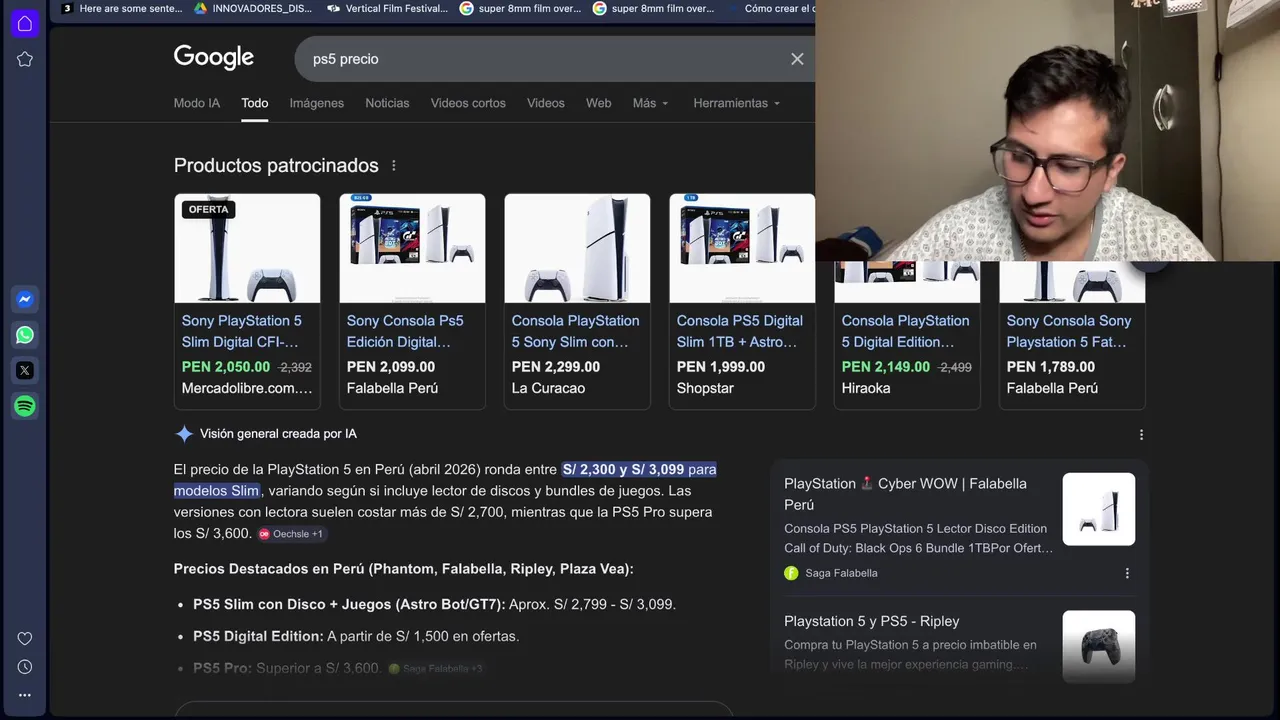Open Consola PlayStation 5 Sony Slim listing

tap(575, 331)
